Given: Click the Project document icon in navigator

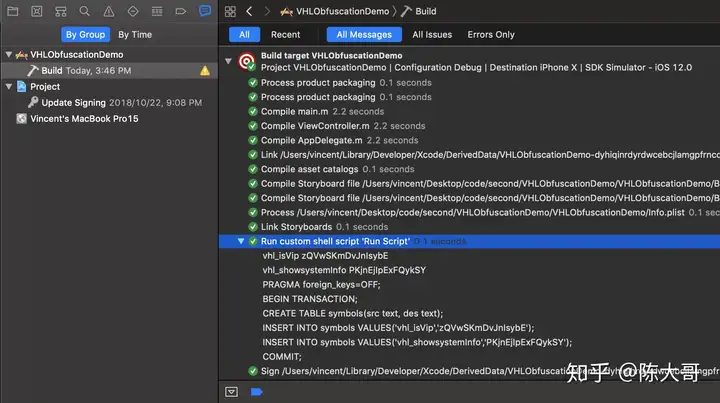Looking at the screenshot, I should (x=21, y=86).
